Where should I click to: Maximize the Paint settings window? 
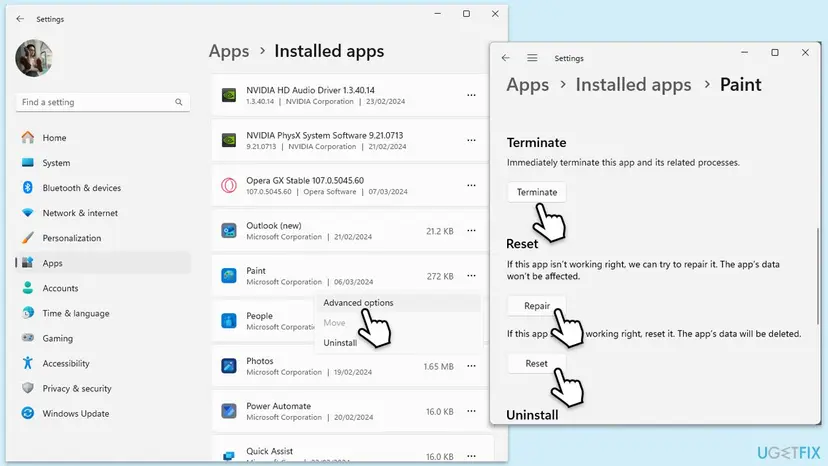(775, 52)
